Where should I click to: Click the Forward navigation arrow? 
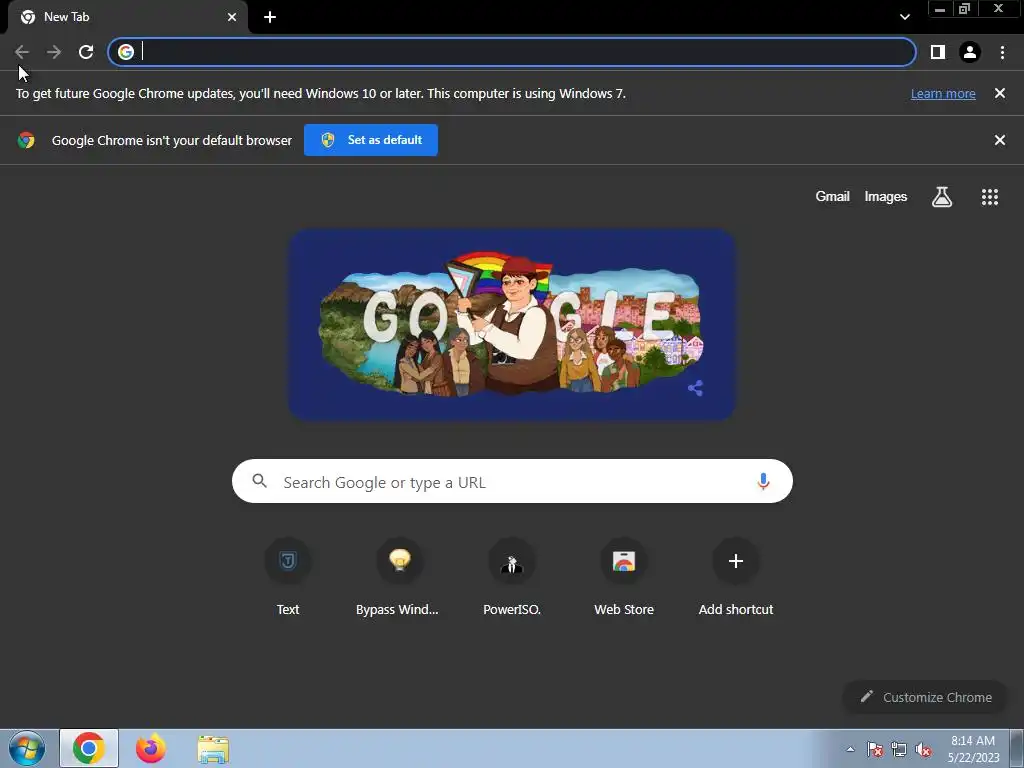pos(54,52)
